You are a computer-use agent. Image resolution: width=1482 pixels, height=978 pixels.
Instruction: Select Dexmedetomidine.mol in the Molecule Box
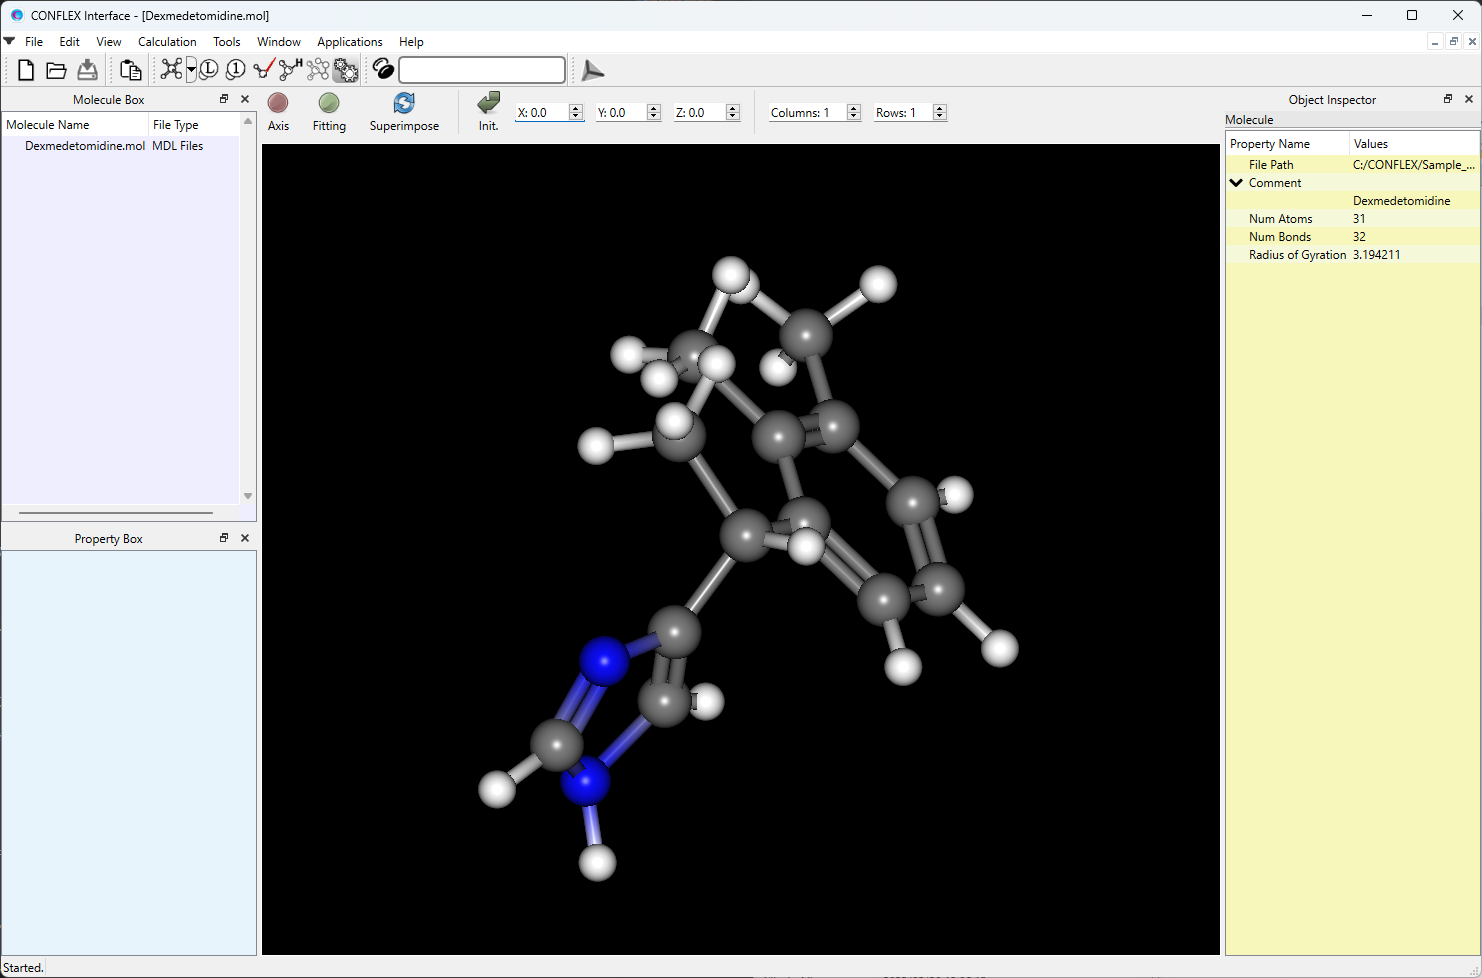pyautogui.click(x=84, y=145)
